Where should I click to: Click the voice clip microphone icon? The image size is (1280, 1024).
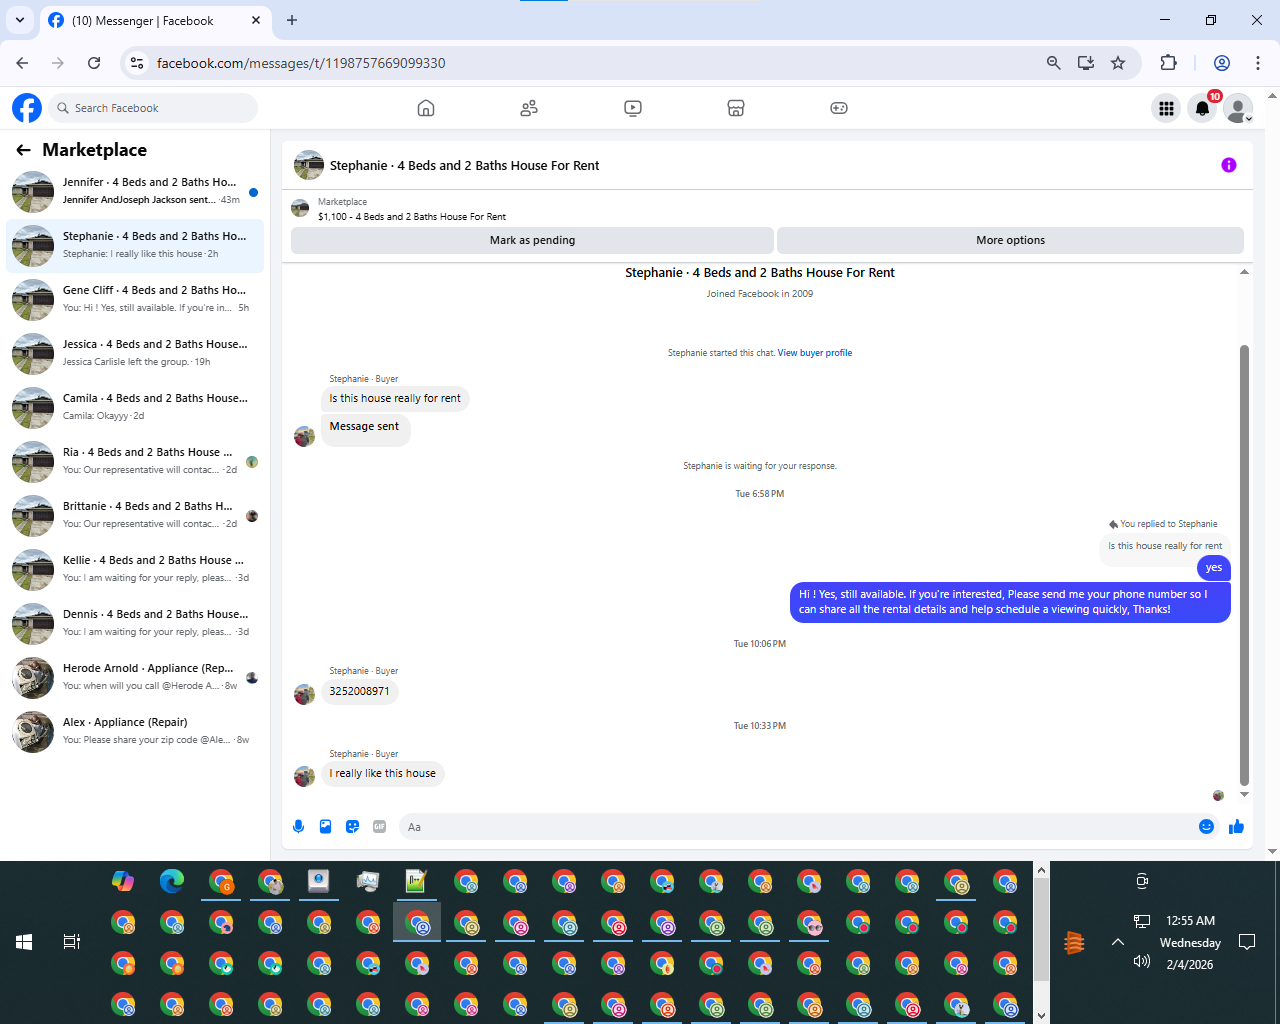pyautogui.click(x=298, y=826)
